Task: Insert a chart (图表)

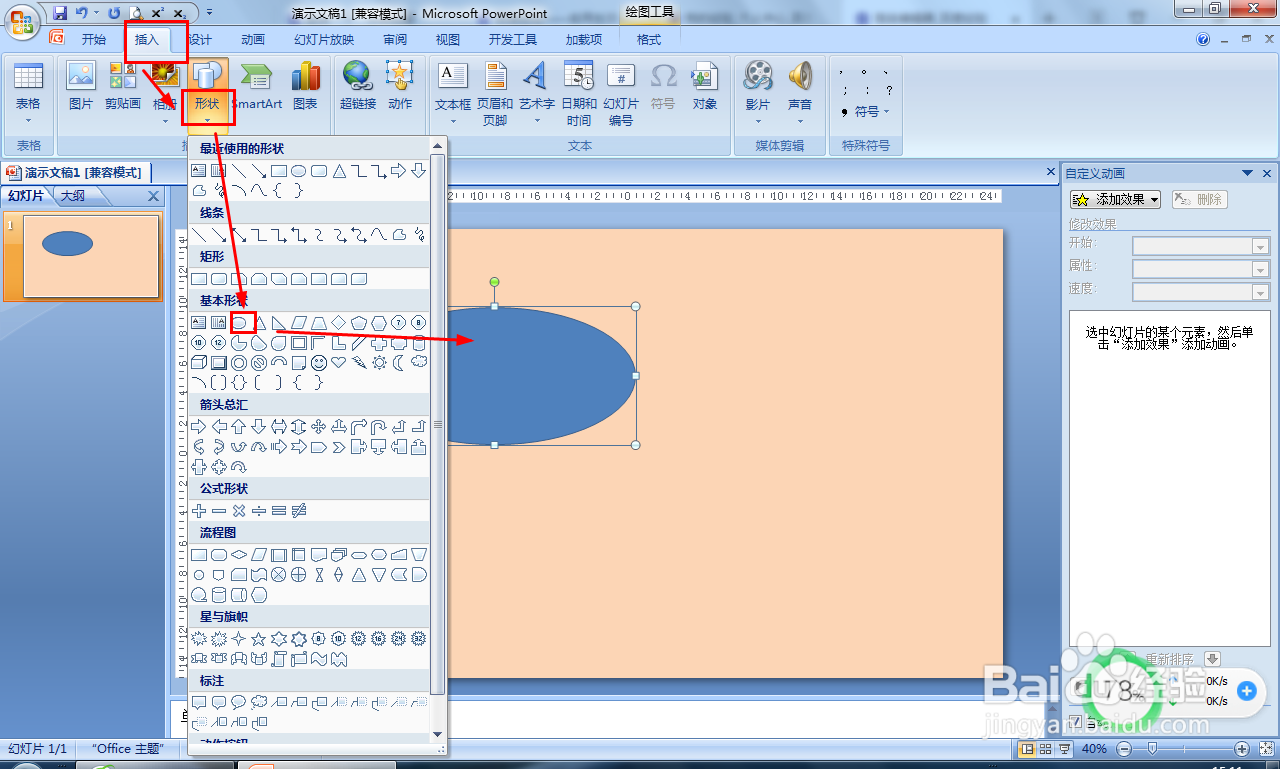Action: coord(305,87)
